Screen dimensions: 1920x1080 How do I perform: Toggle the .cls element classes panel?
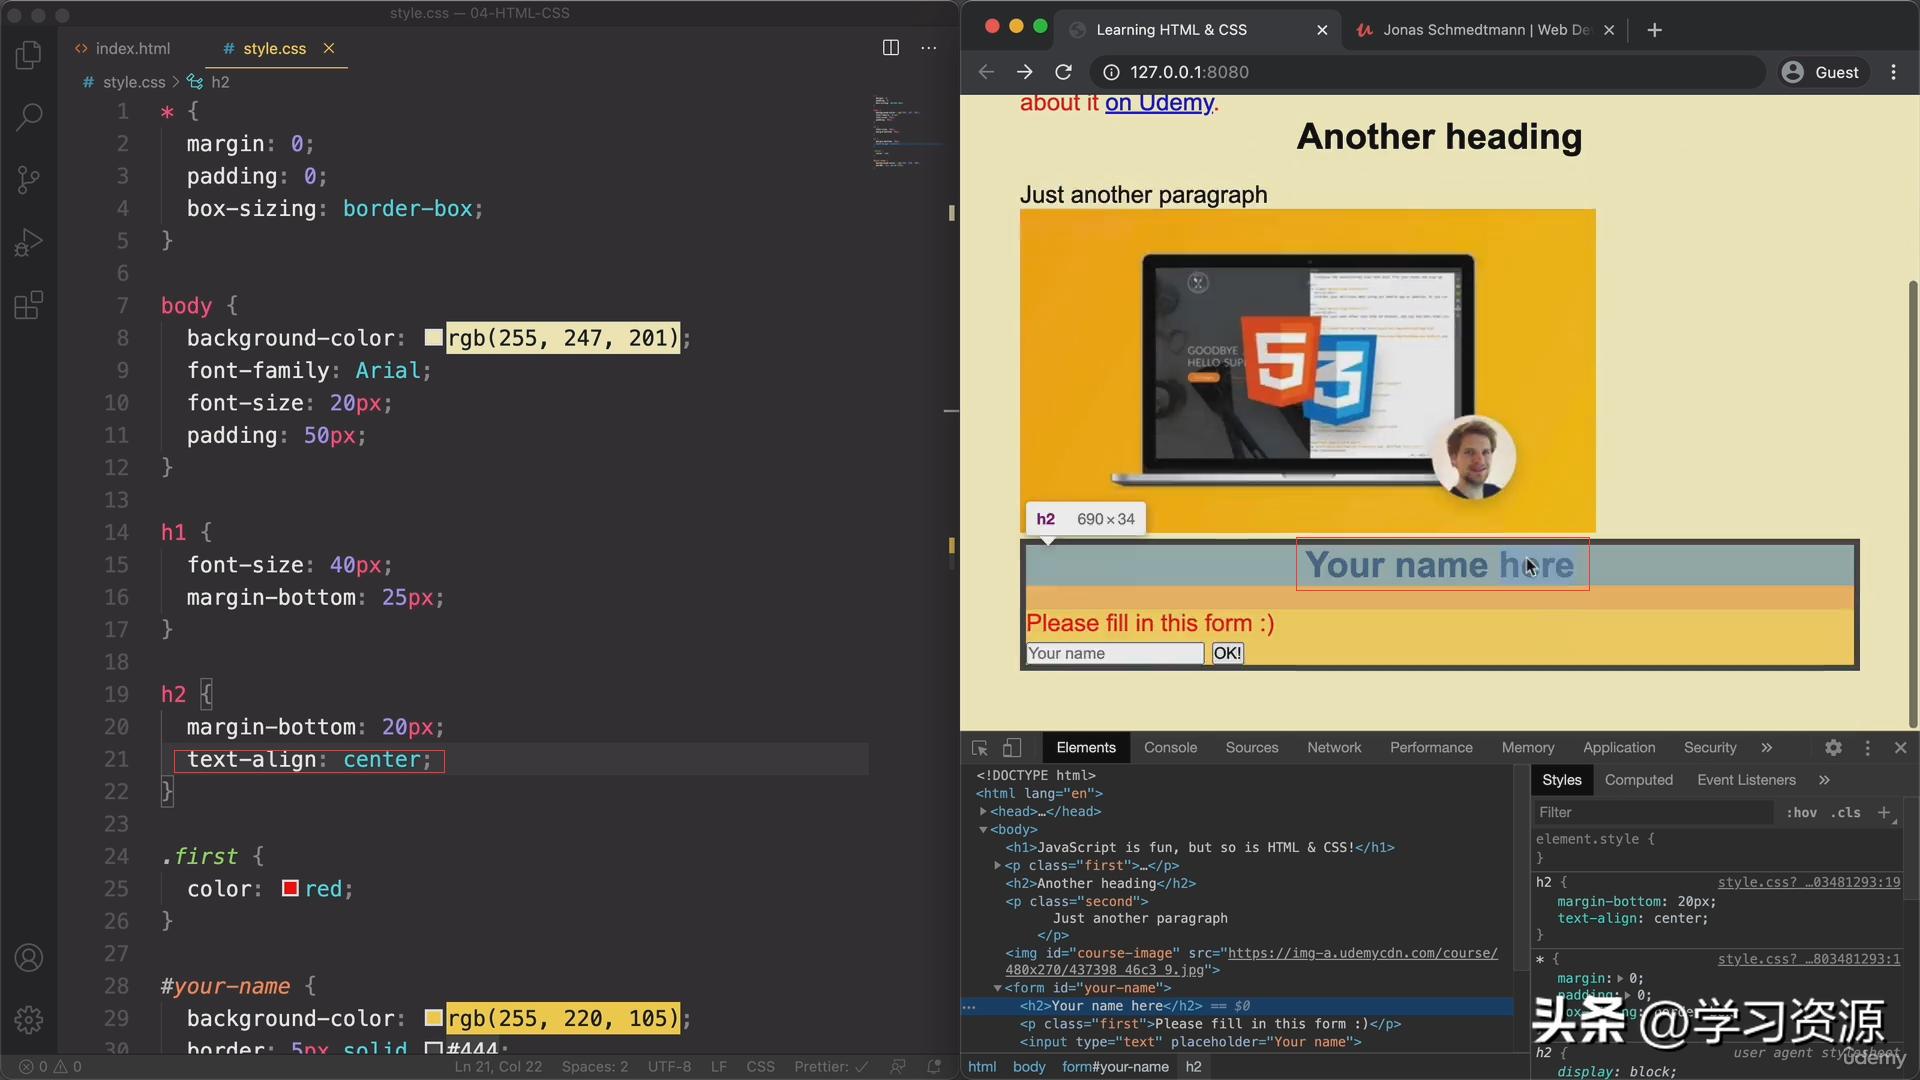tap(1846, 812)
